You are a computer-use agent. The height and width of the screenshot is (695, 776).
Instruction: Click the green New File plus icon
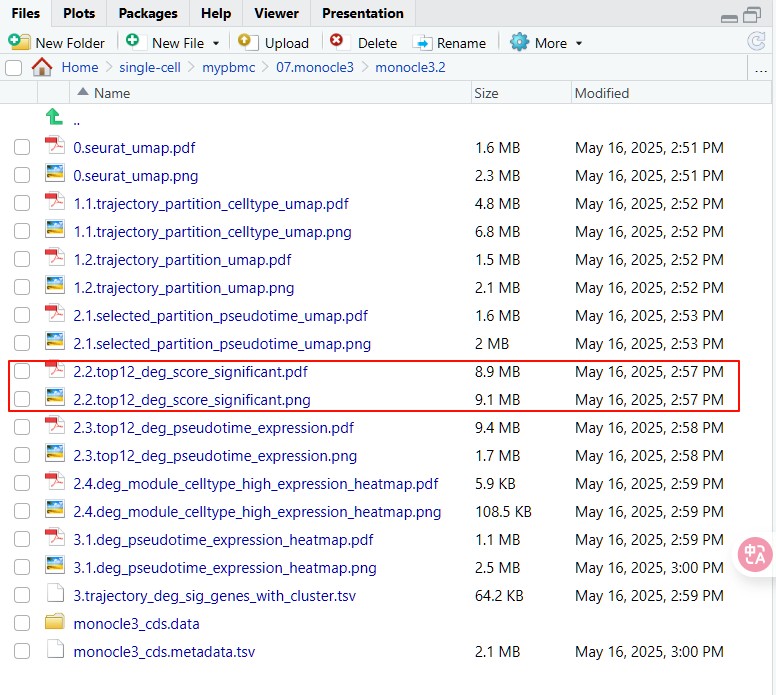pos(133,41)
